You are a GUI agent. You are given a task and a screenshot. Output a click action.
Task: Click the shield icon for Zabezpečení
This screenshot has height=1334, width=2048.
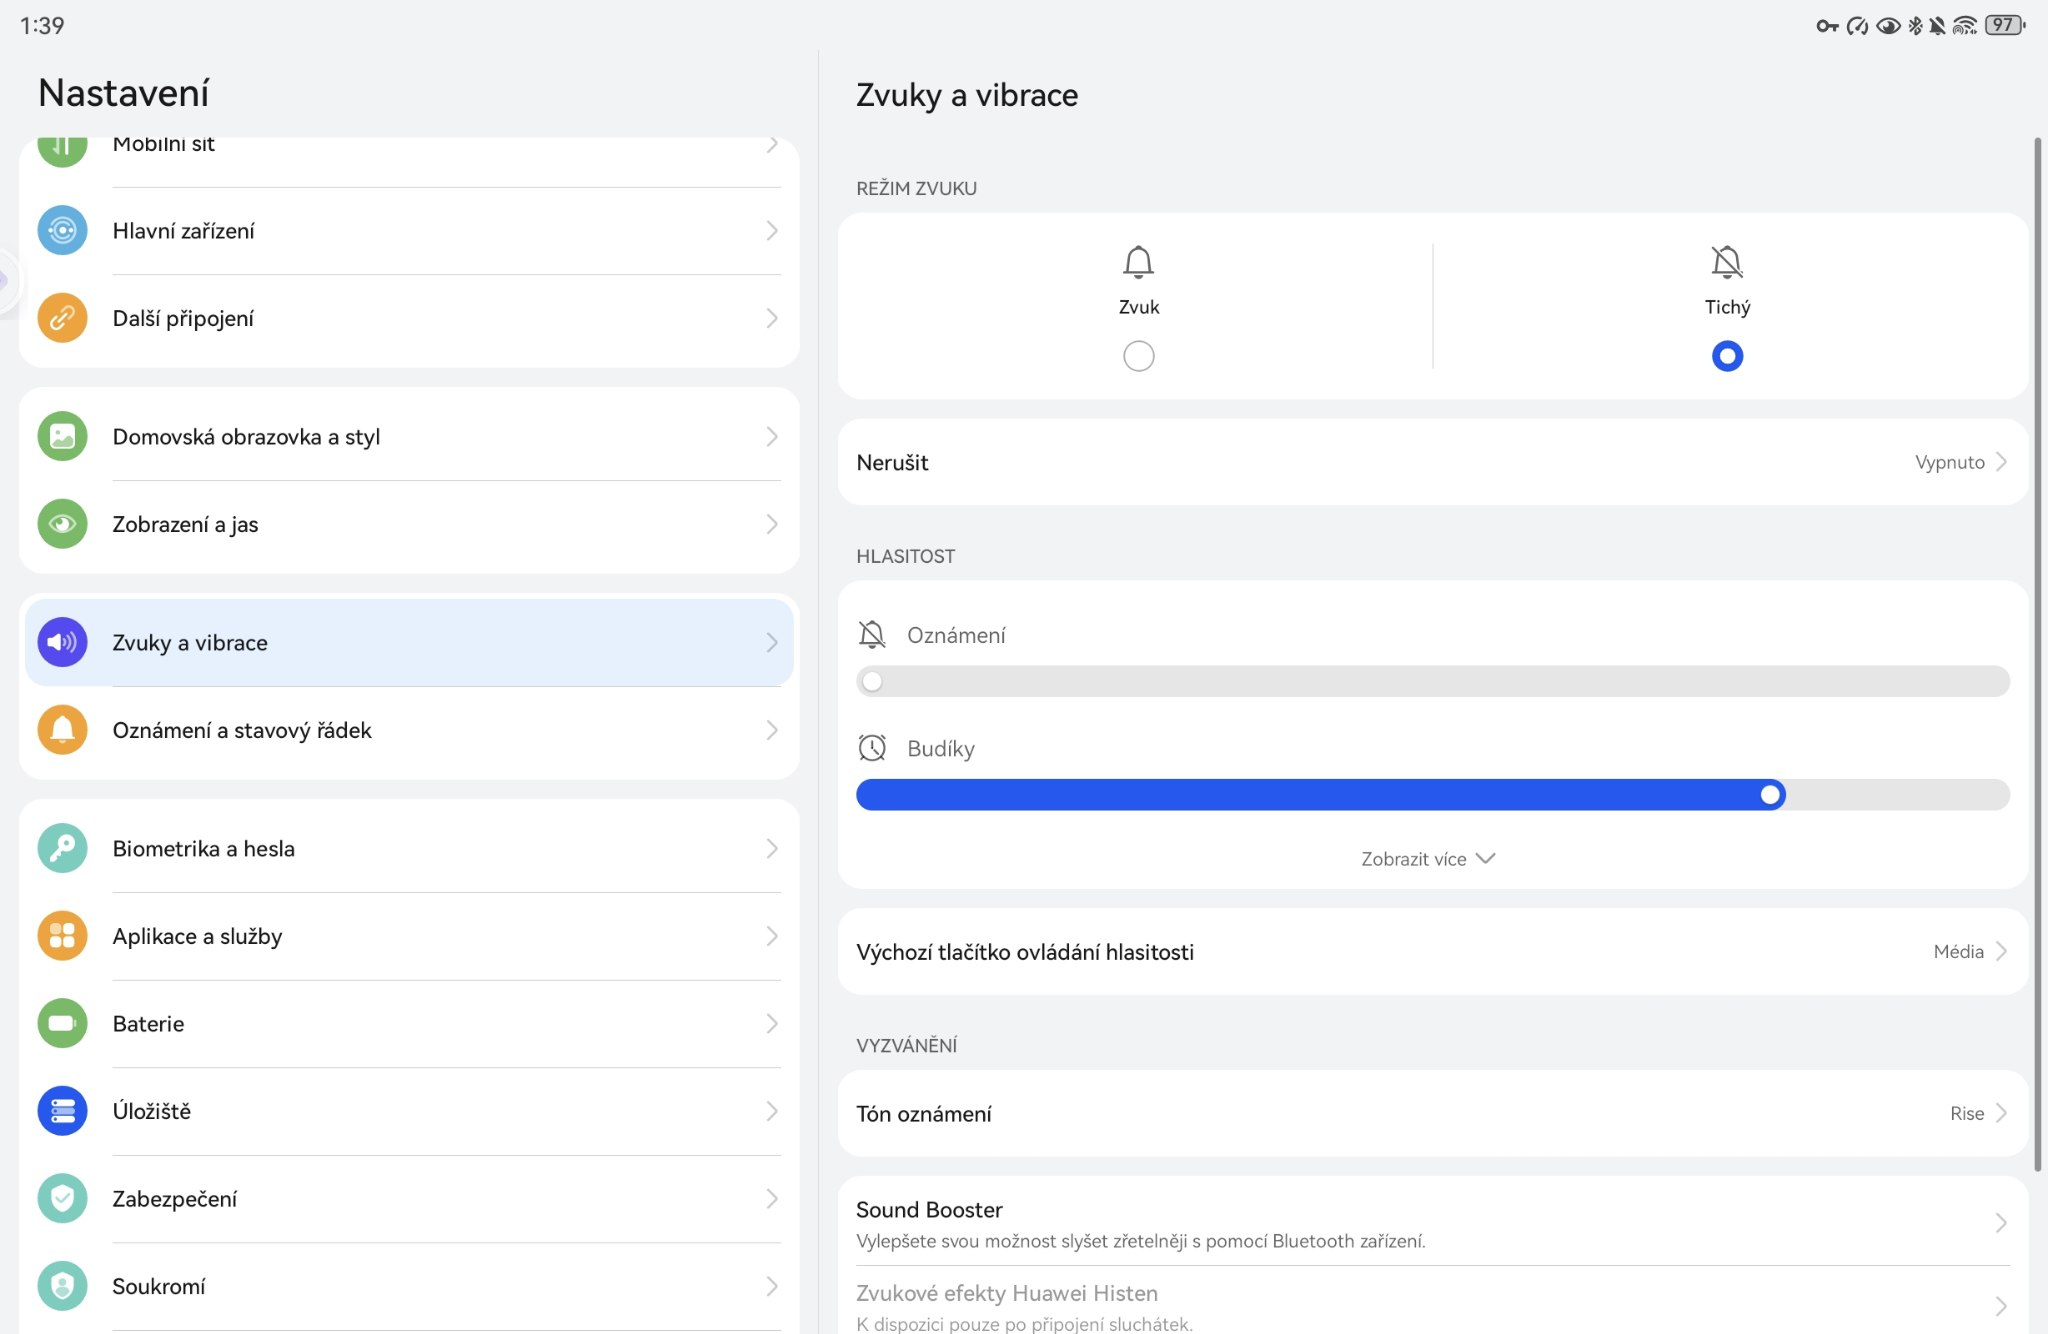click(x=62, y=1199)
